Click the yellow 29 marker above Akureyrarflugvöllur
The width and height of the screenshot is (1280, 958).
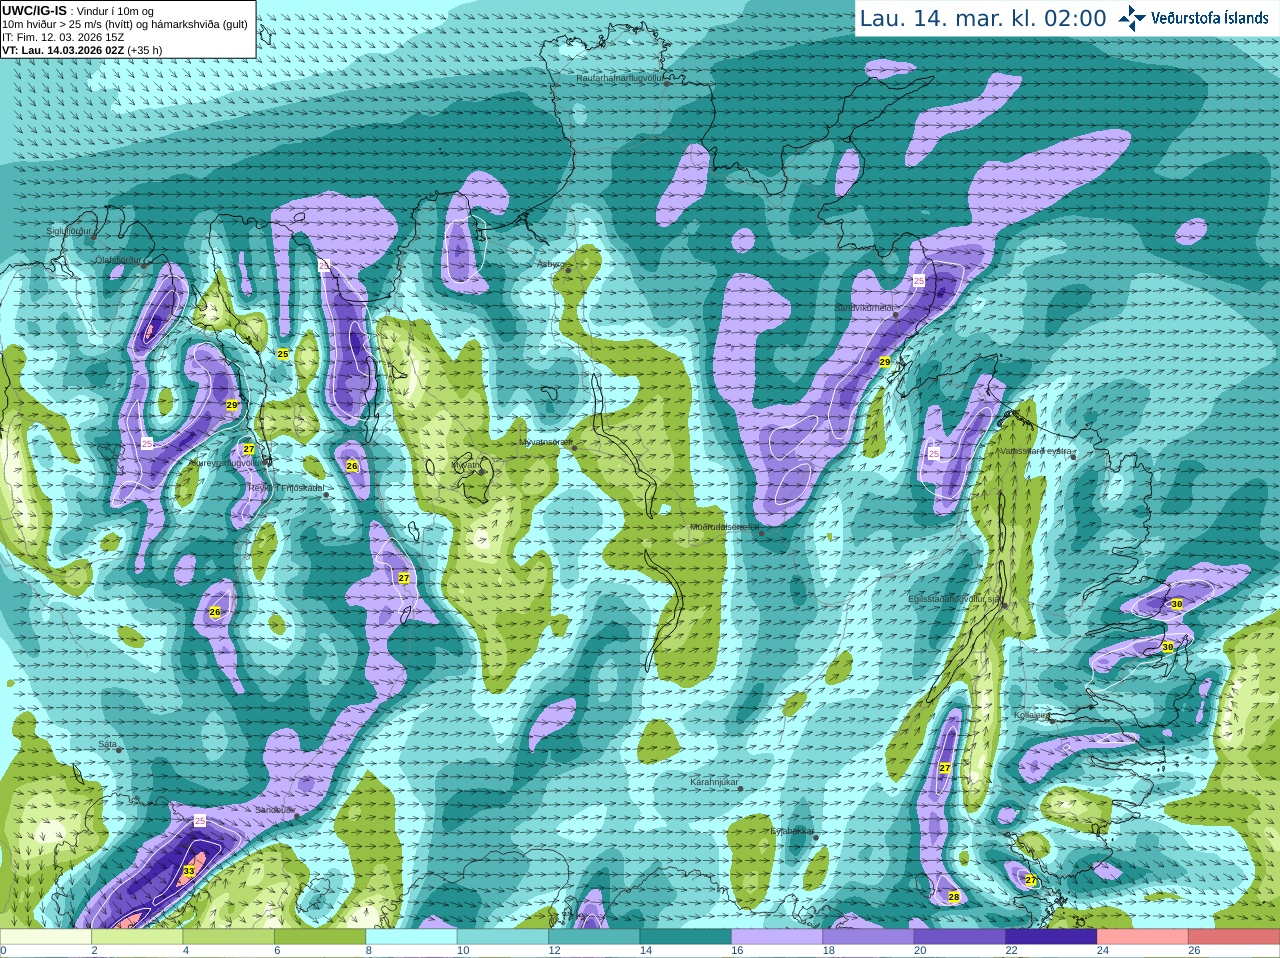(x=232, y=405)
